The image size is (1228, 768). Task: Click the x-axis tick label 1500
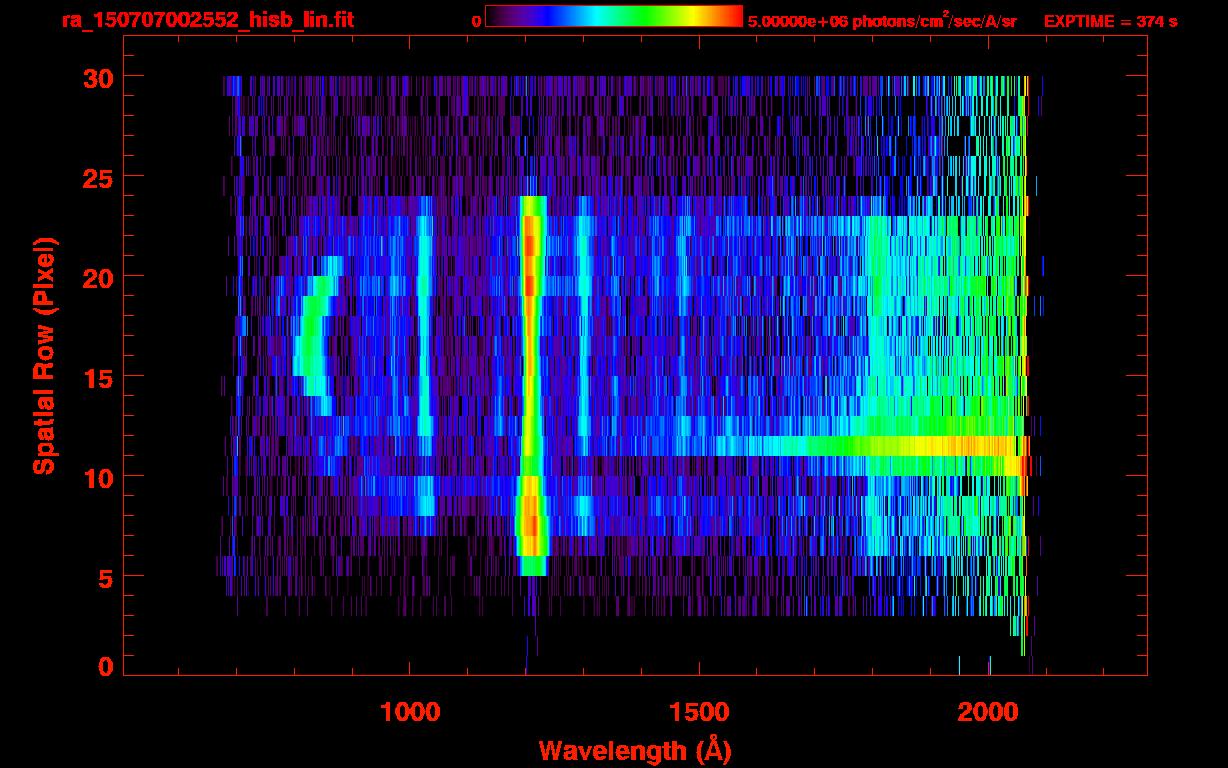[699, 712]
